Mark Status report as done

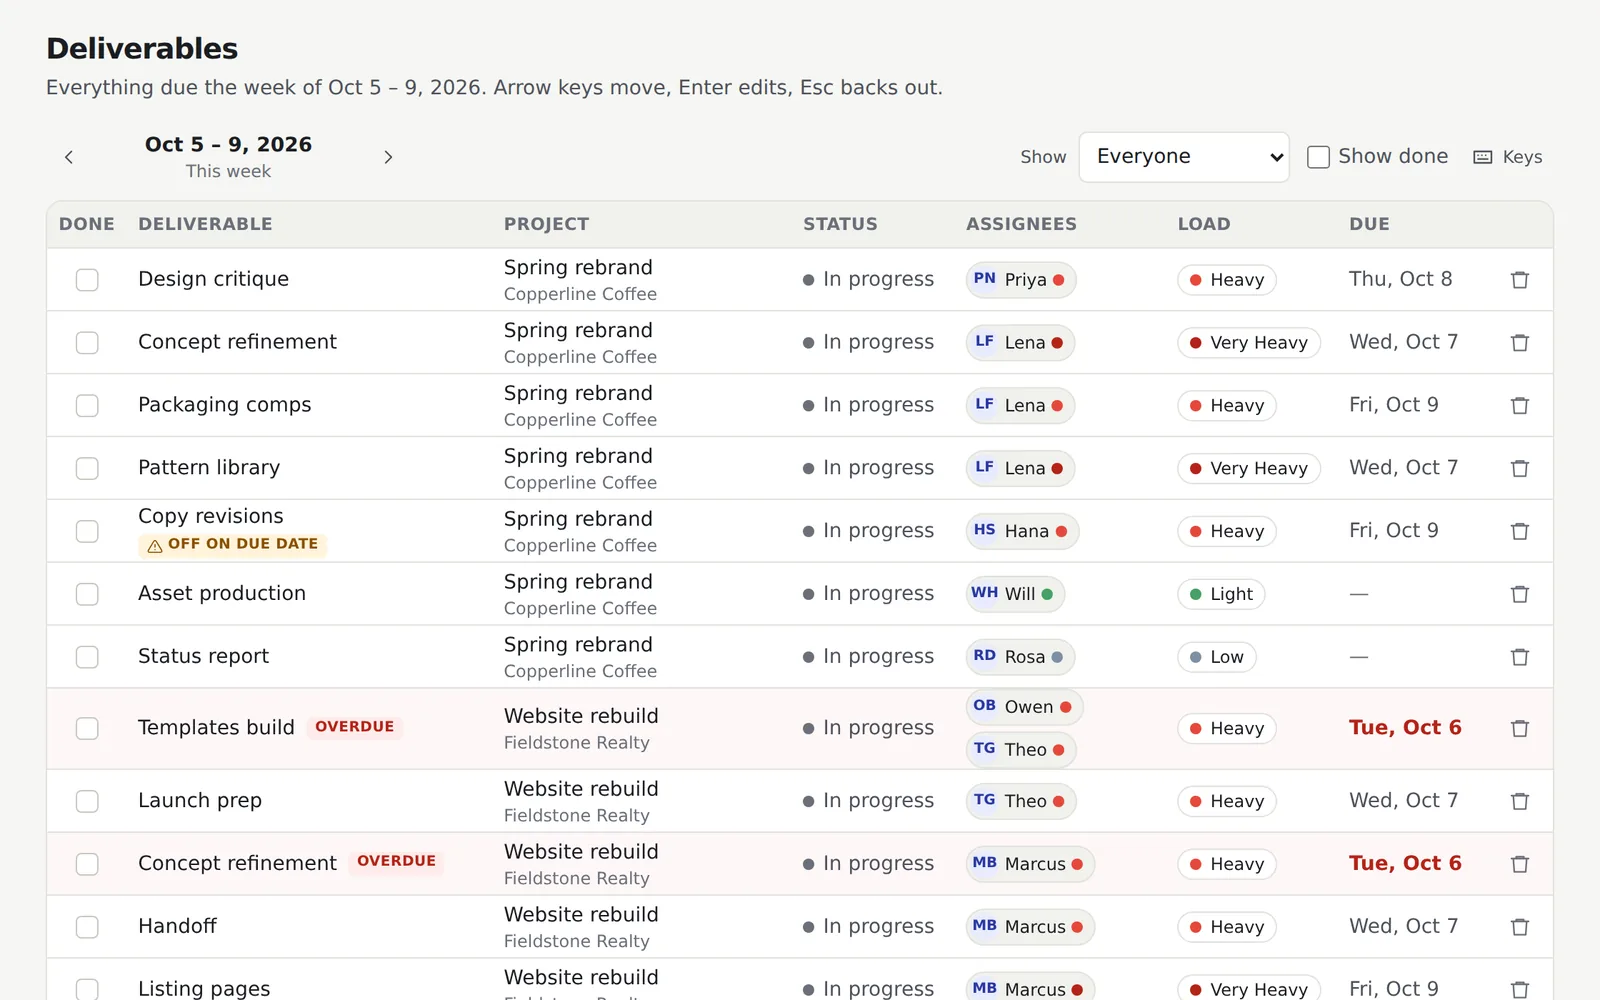pos(87,658)
